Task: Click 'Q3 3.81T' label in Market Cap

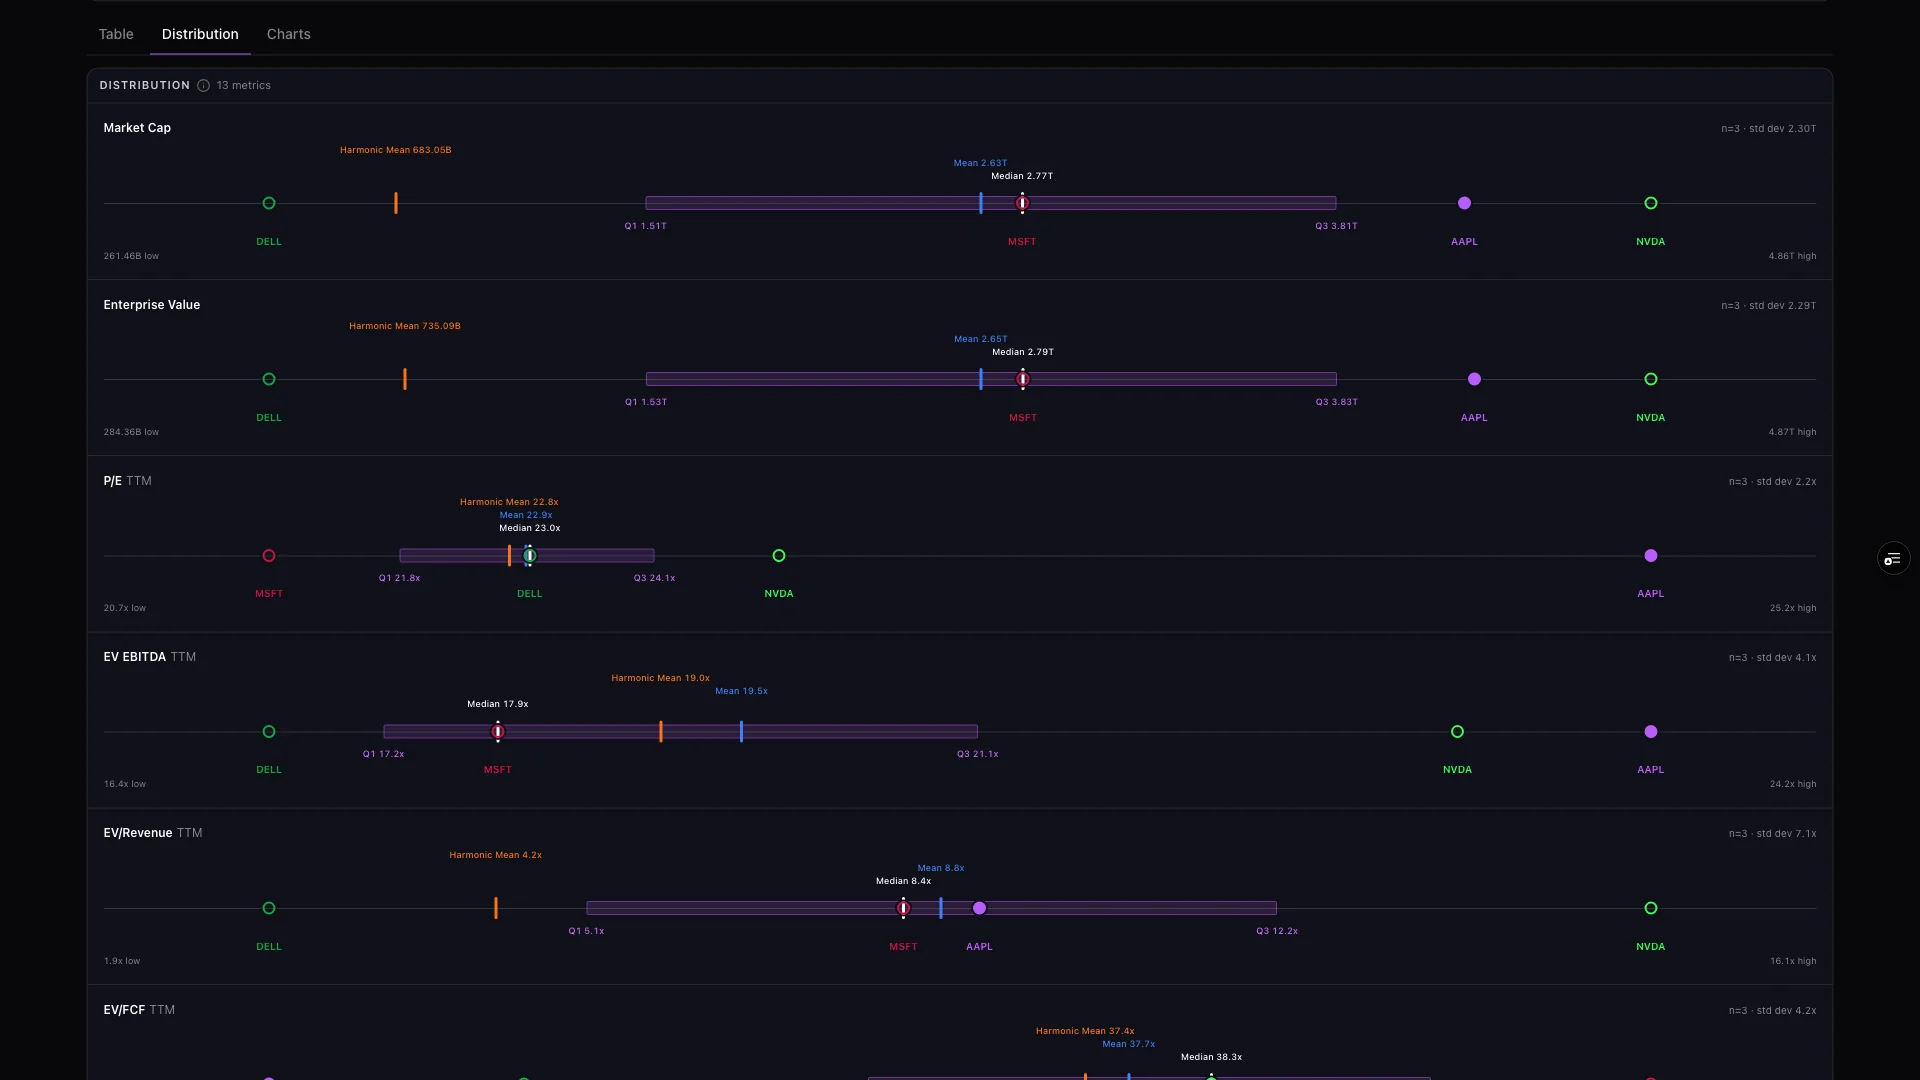Action: click(x=1337, y=226)
